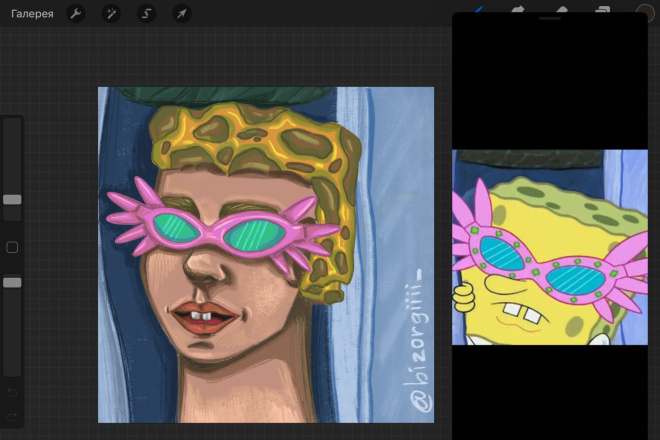Tap the redo arrow in sidebar
This screenshot has width=660, height=440.
(12, 417)
